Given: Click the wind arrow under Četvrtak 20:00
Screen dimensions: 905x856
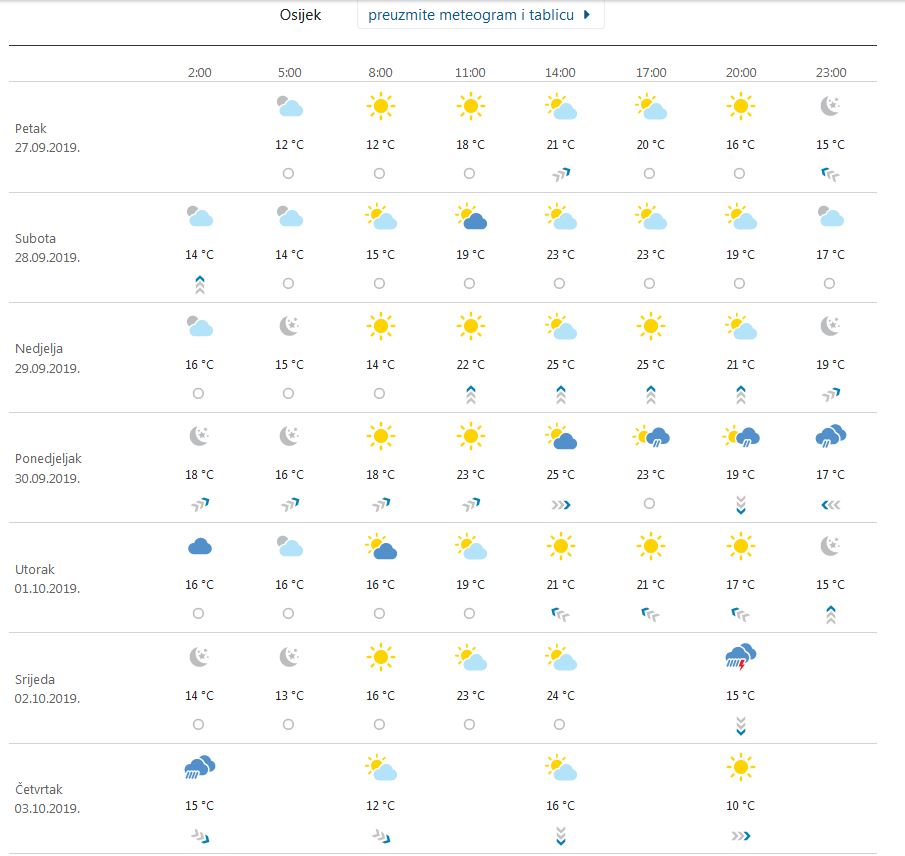Looking at the screenshot, I should 741,835.
